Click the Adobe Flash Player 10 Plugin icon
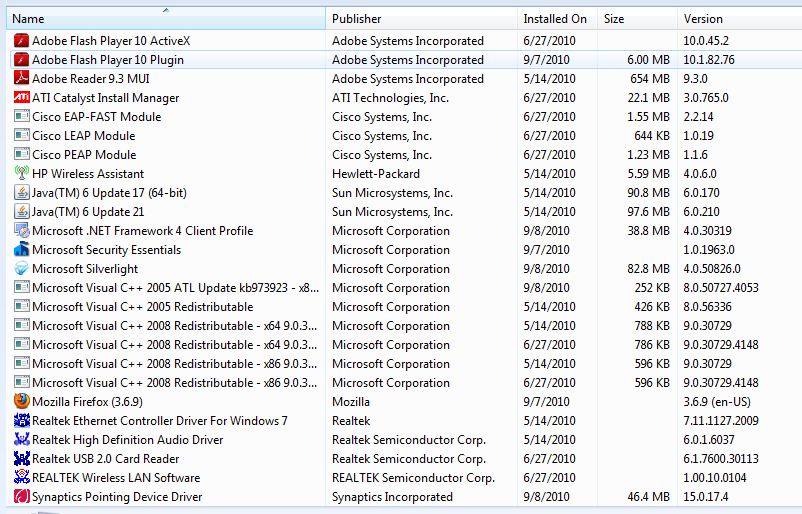 click(21, 59)
